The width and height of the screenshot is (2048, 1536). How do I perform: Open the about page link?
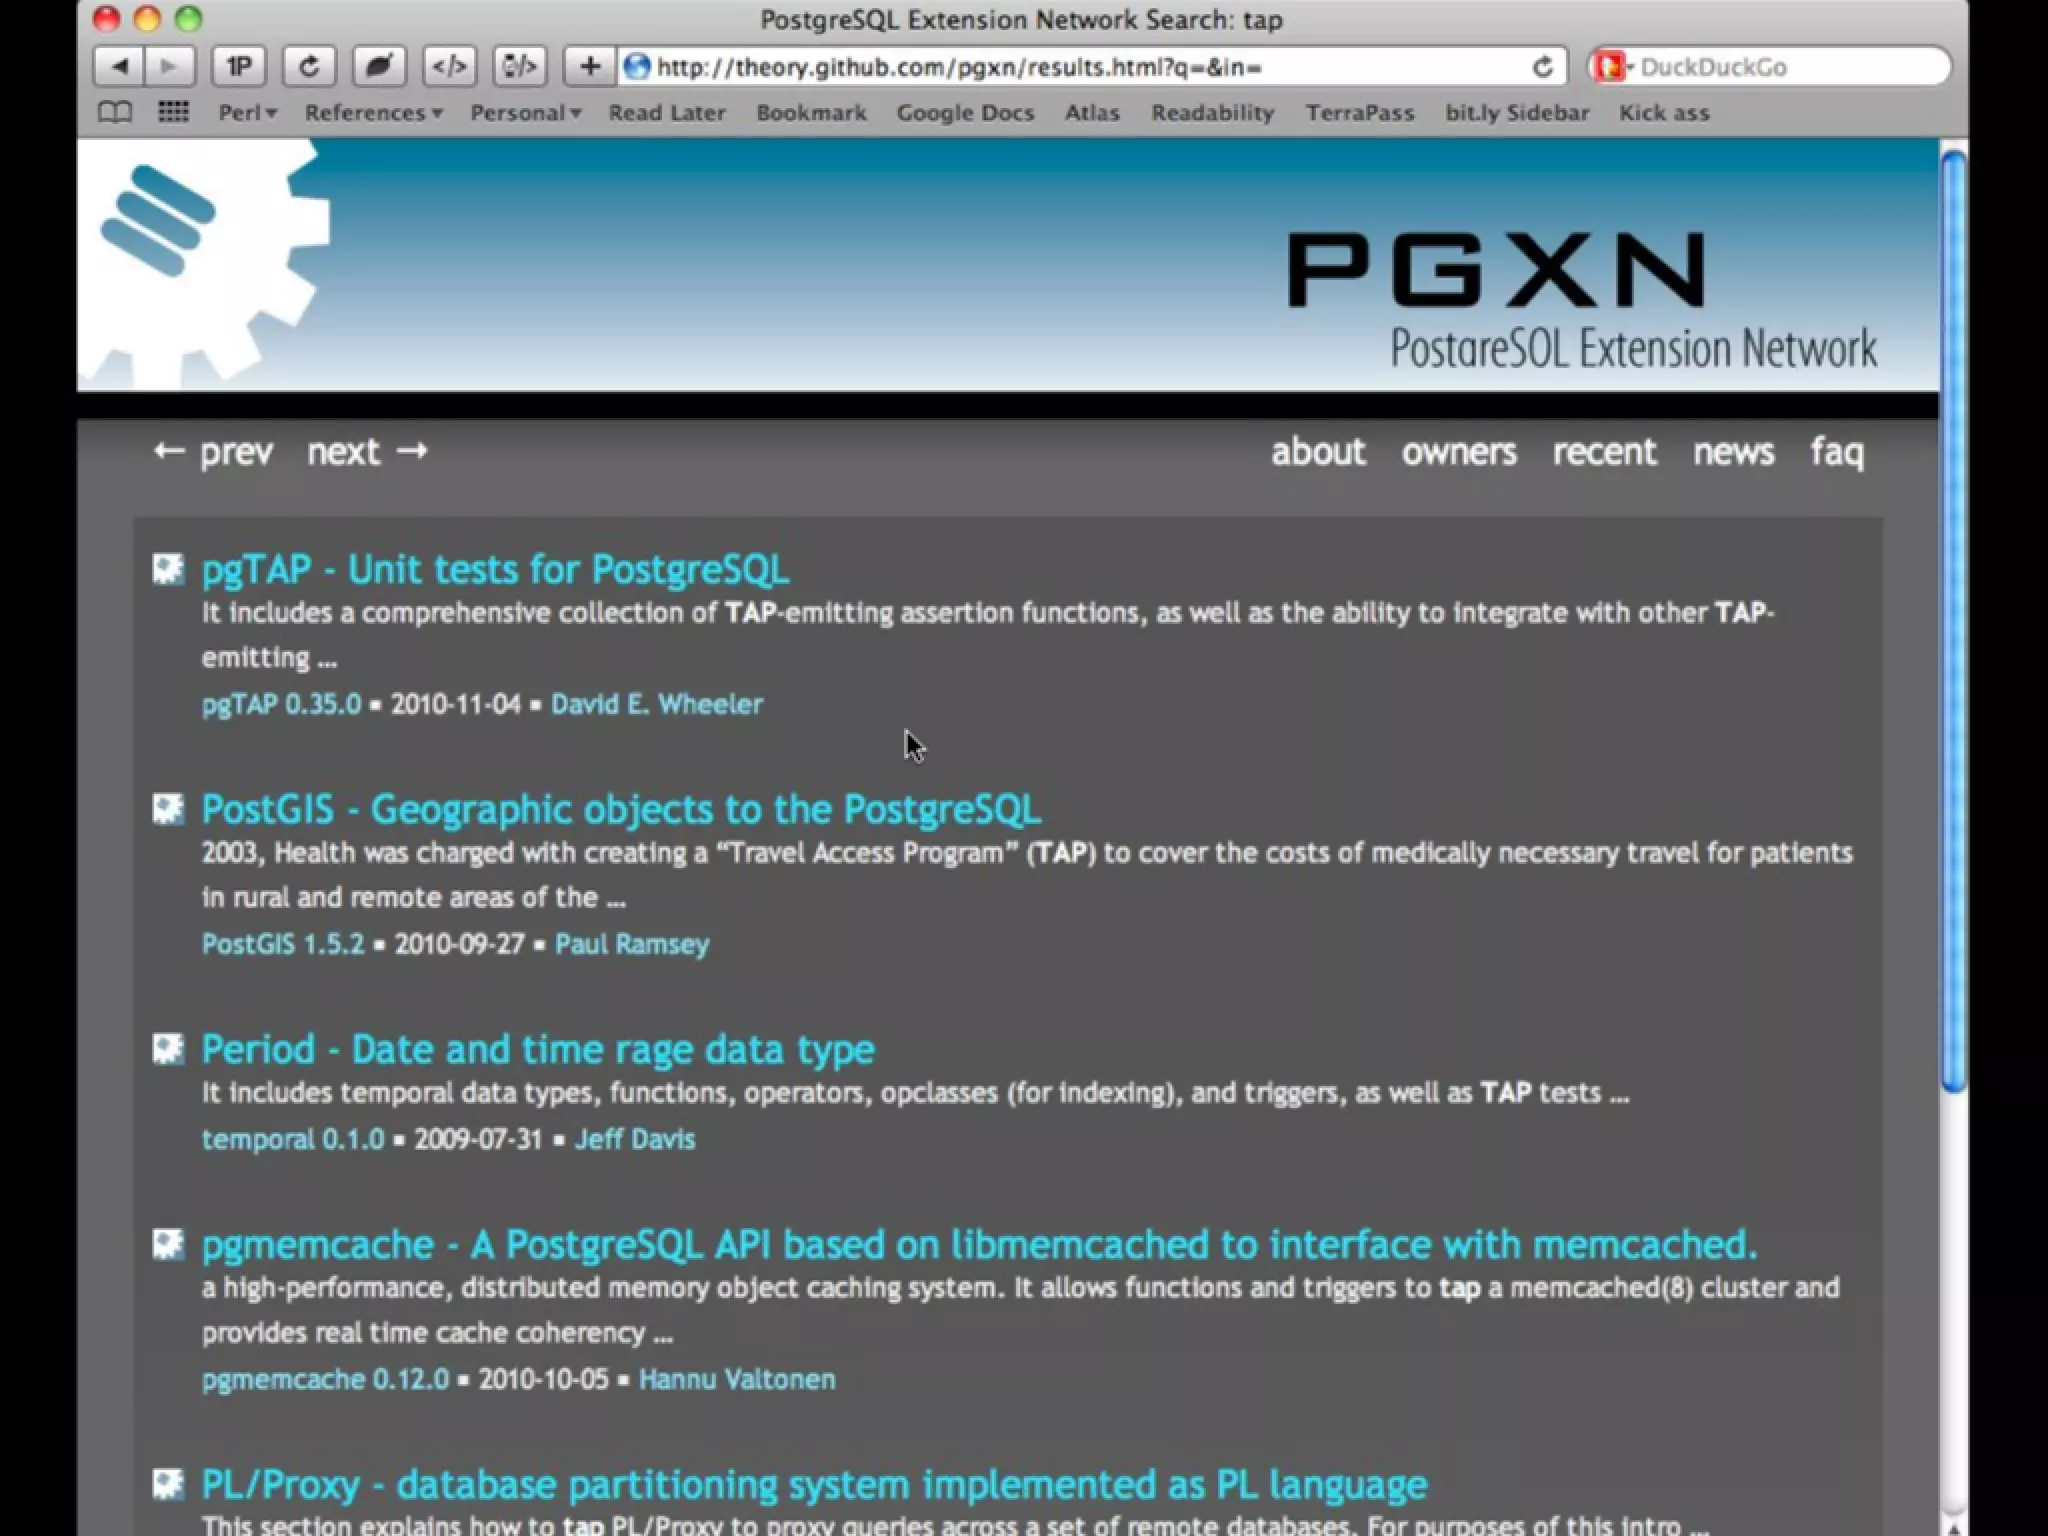pyautogui.click(x=1317, y=452)
